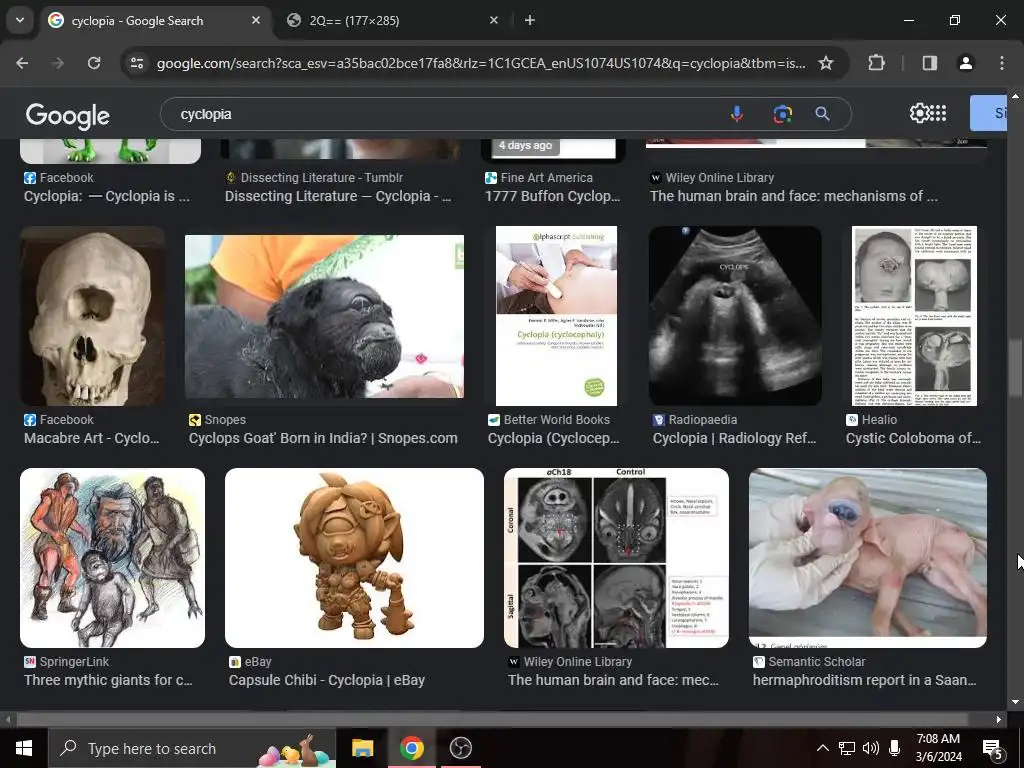Open a new browser tab
1024x768 pixels.
tap(530, 20)
